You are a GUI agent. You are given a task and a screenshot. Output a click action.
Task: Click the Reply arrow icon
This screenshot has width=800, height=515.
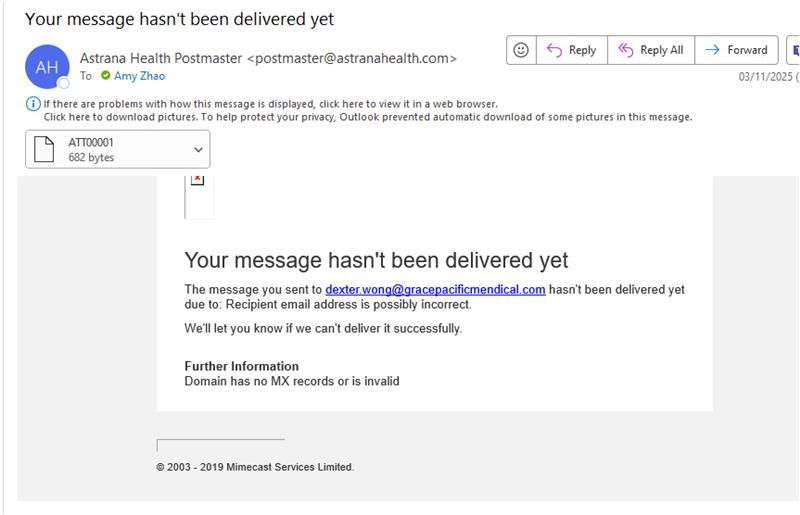pos(554,50)
